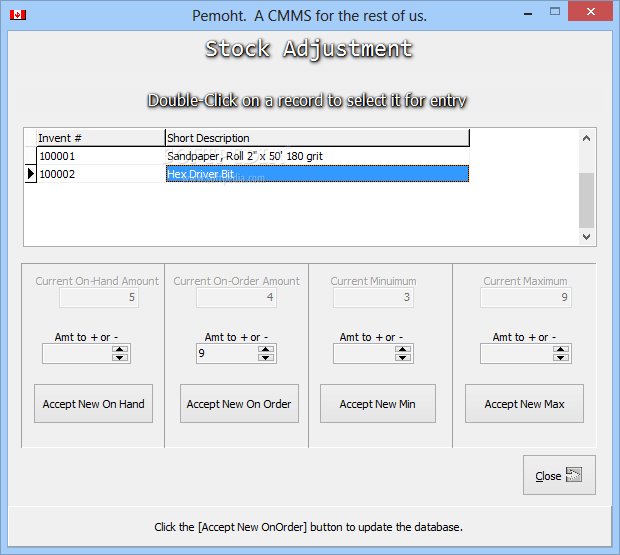Decrease the On-Hand adjustment amount spinner
The image size is (620, 555).
(x=119, y=358)
